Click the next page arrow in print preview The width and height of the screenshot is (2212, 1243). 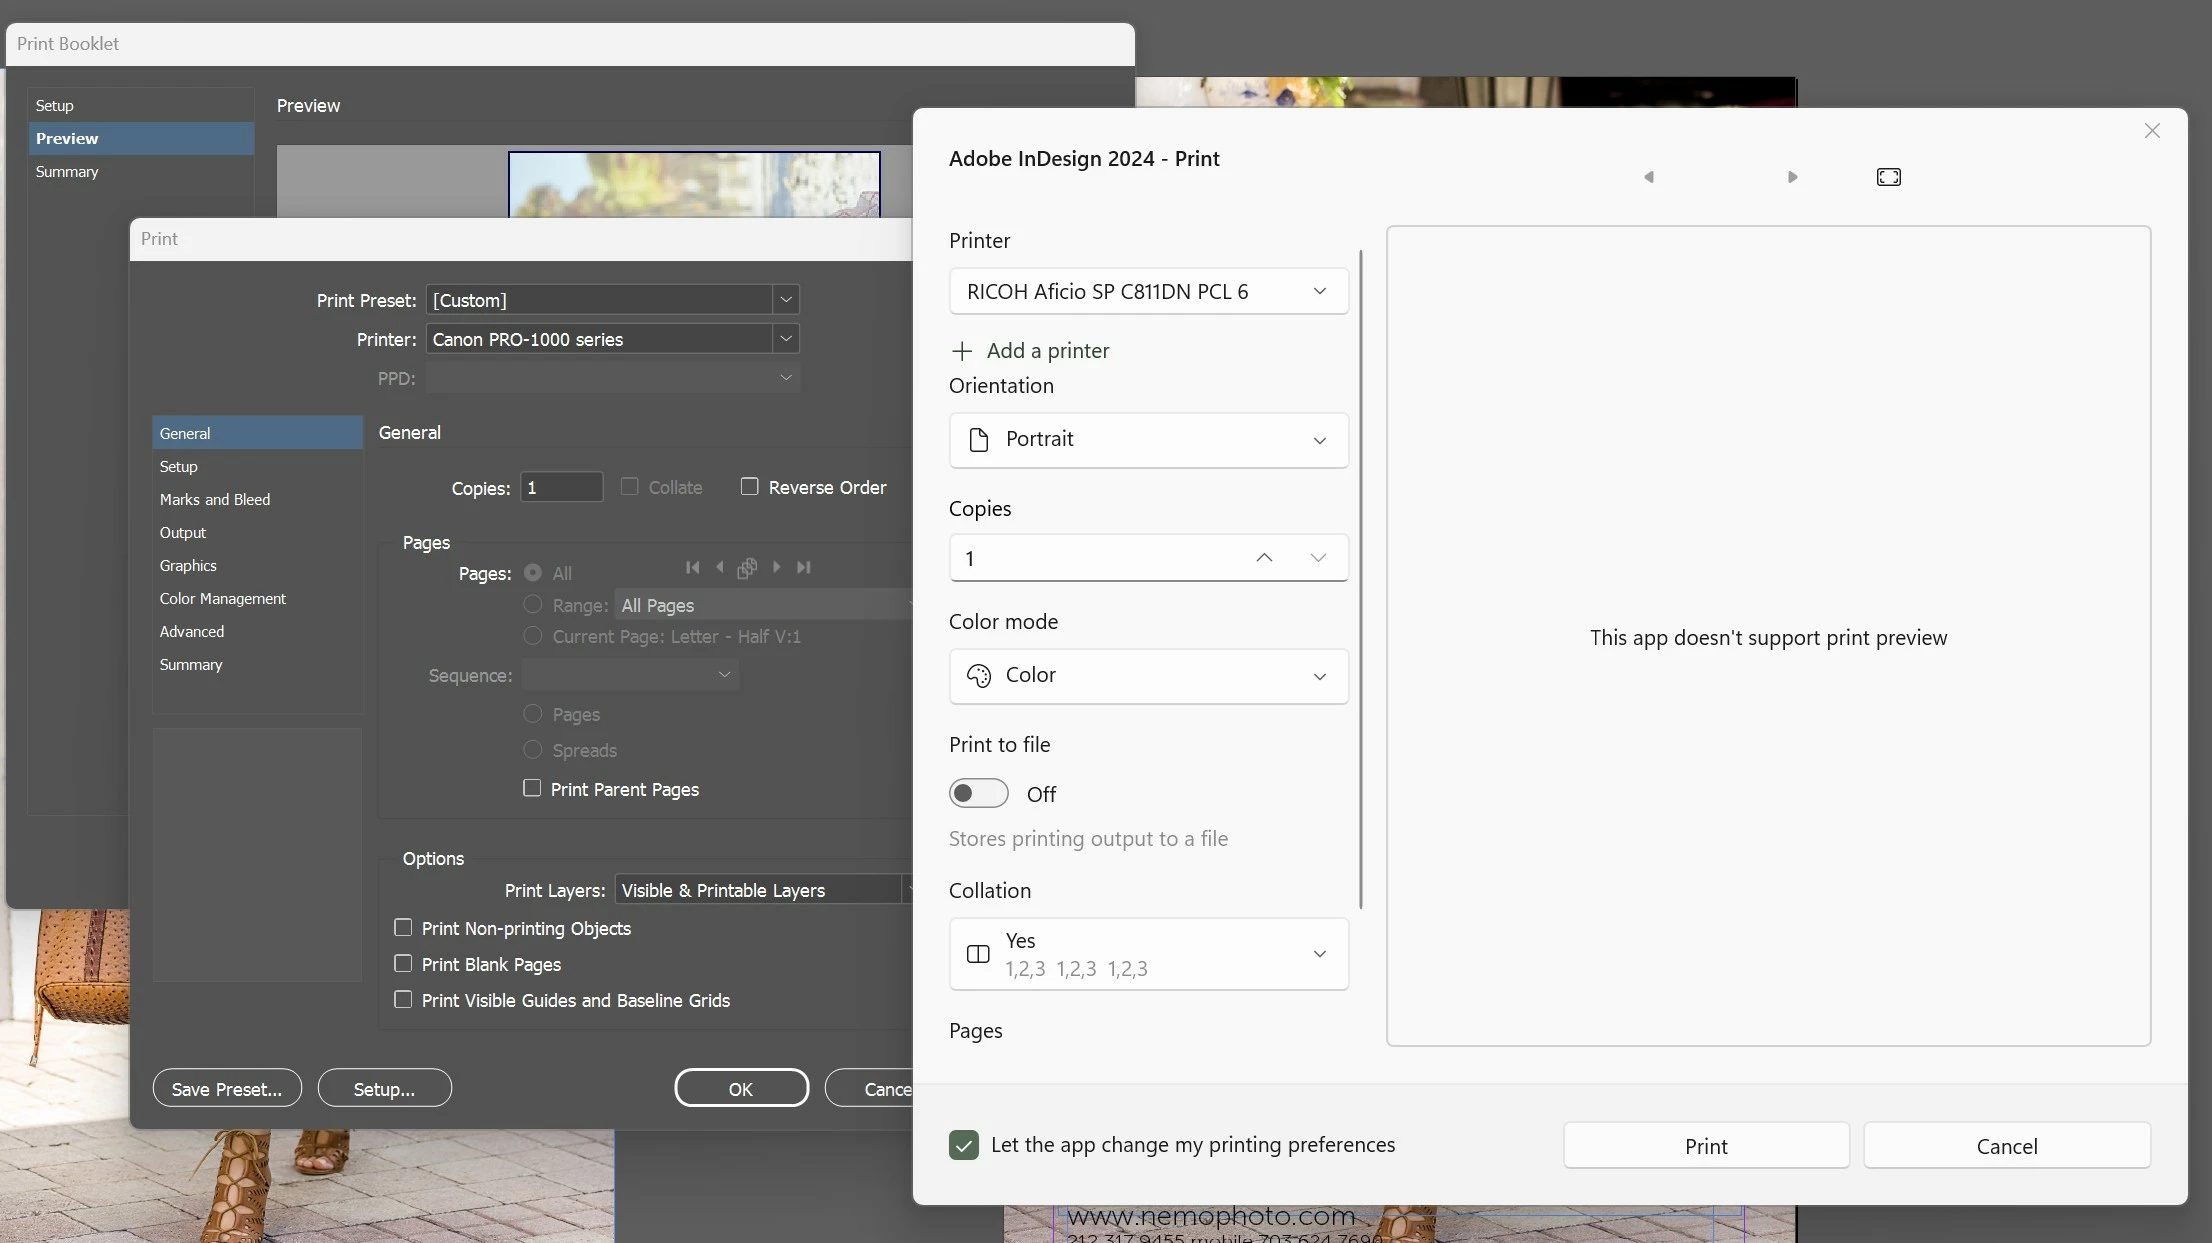(1792, 177)
